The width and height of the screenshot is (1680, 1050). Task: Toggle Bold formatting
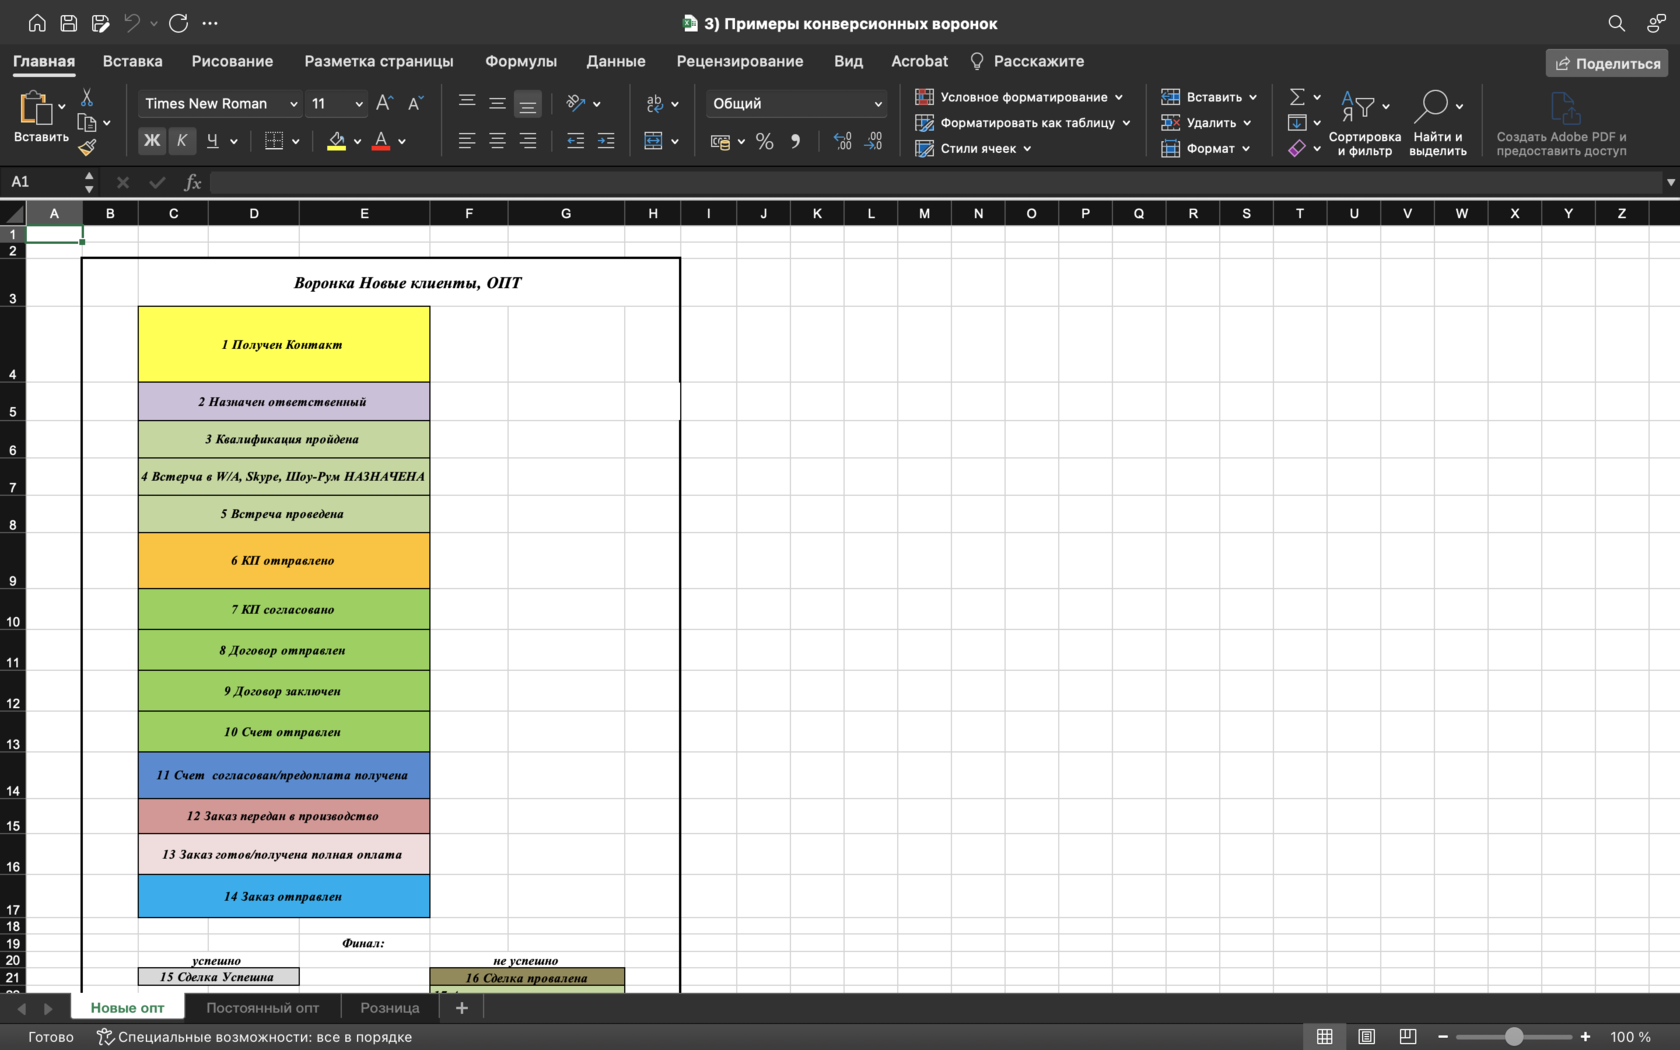click(x=152, y=141)
